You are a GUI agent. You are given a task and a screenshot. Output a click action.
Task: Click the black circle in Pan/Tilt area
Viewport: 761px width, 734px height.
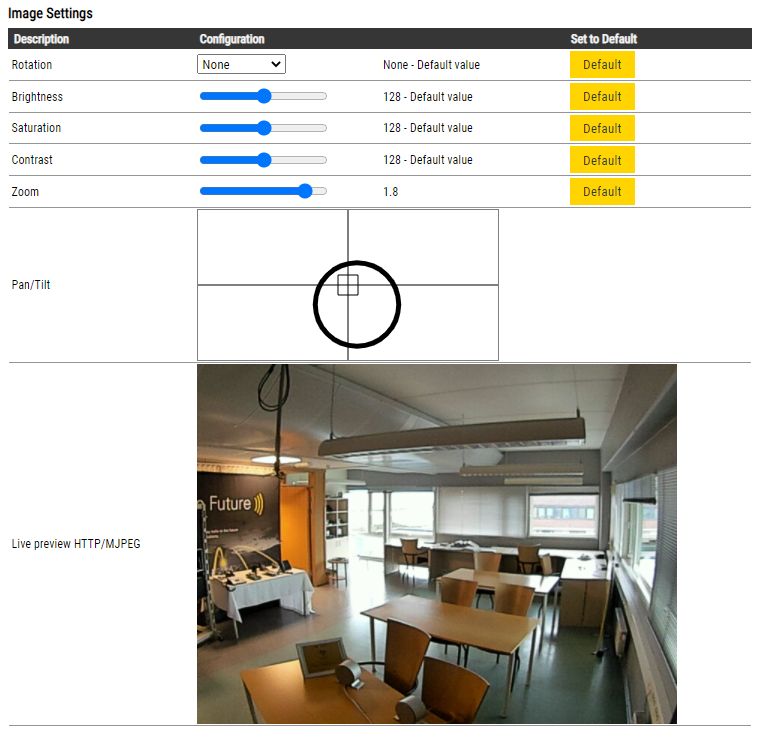[357, 304]
